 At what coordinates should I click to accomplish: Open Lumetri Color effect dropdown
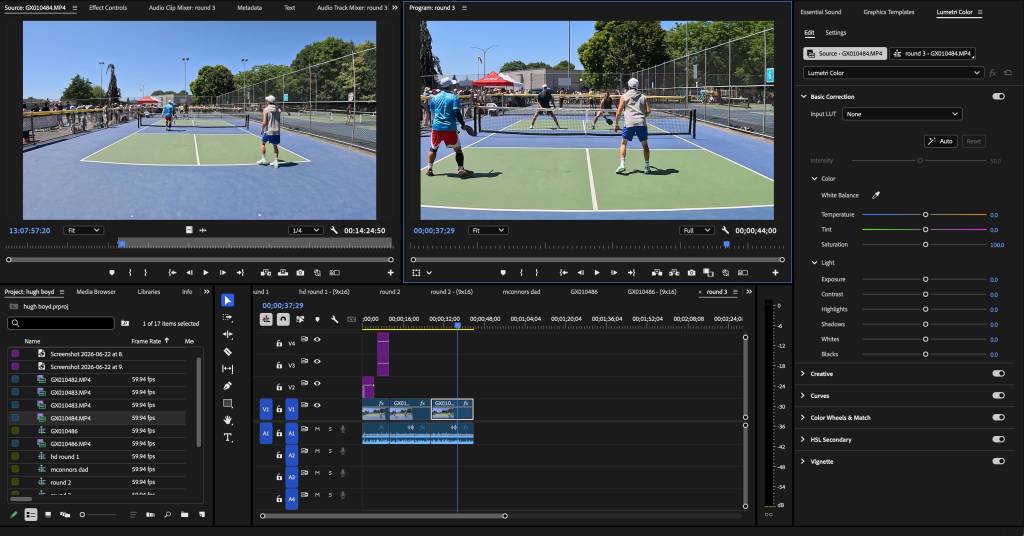click(x=893, y=73)
